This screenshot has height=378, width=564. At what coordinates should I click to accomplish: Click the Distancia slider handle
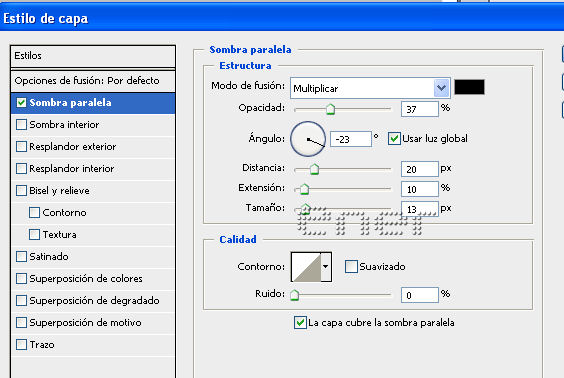coord(314,169)
